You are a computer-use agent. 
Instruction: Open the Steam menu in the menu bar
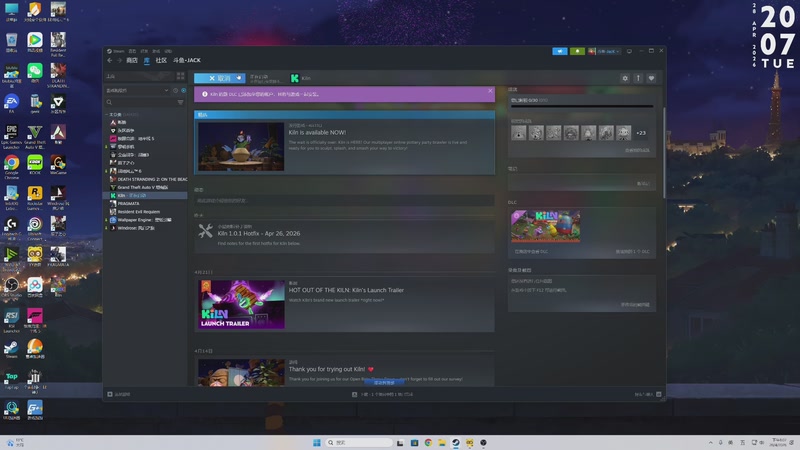pos(116,51)
